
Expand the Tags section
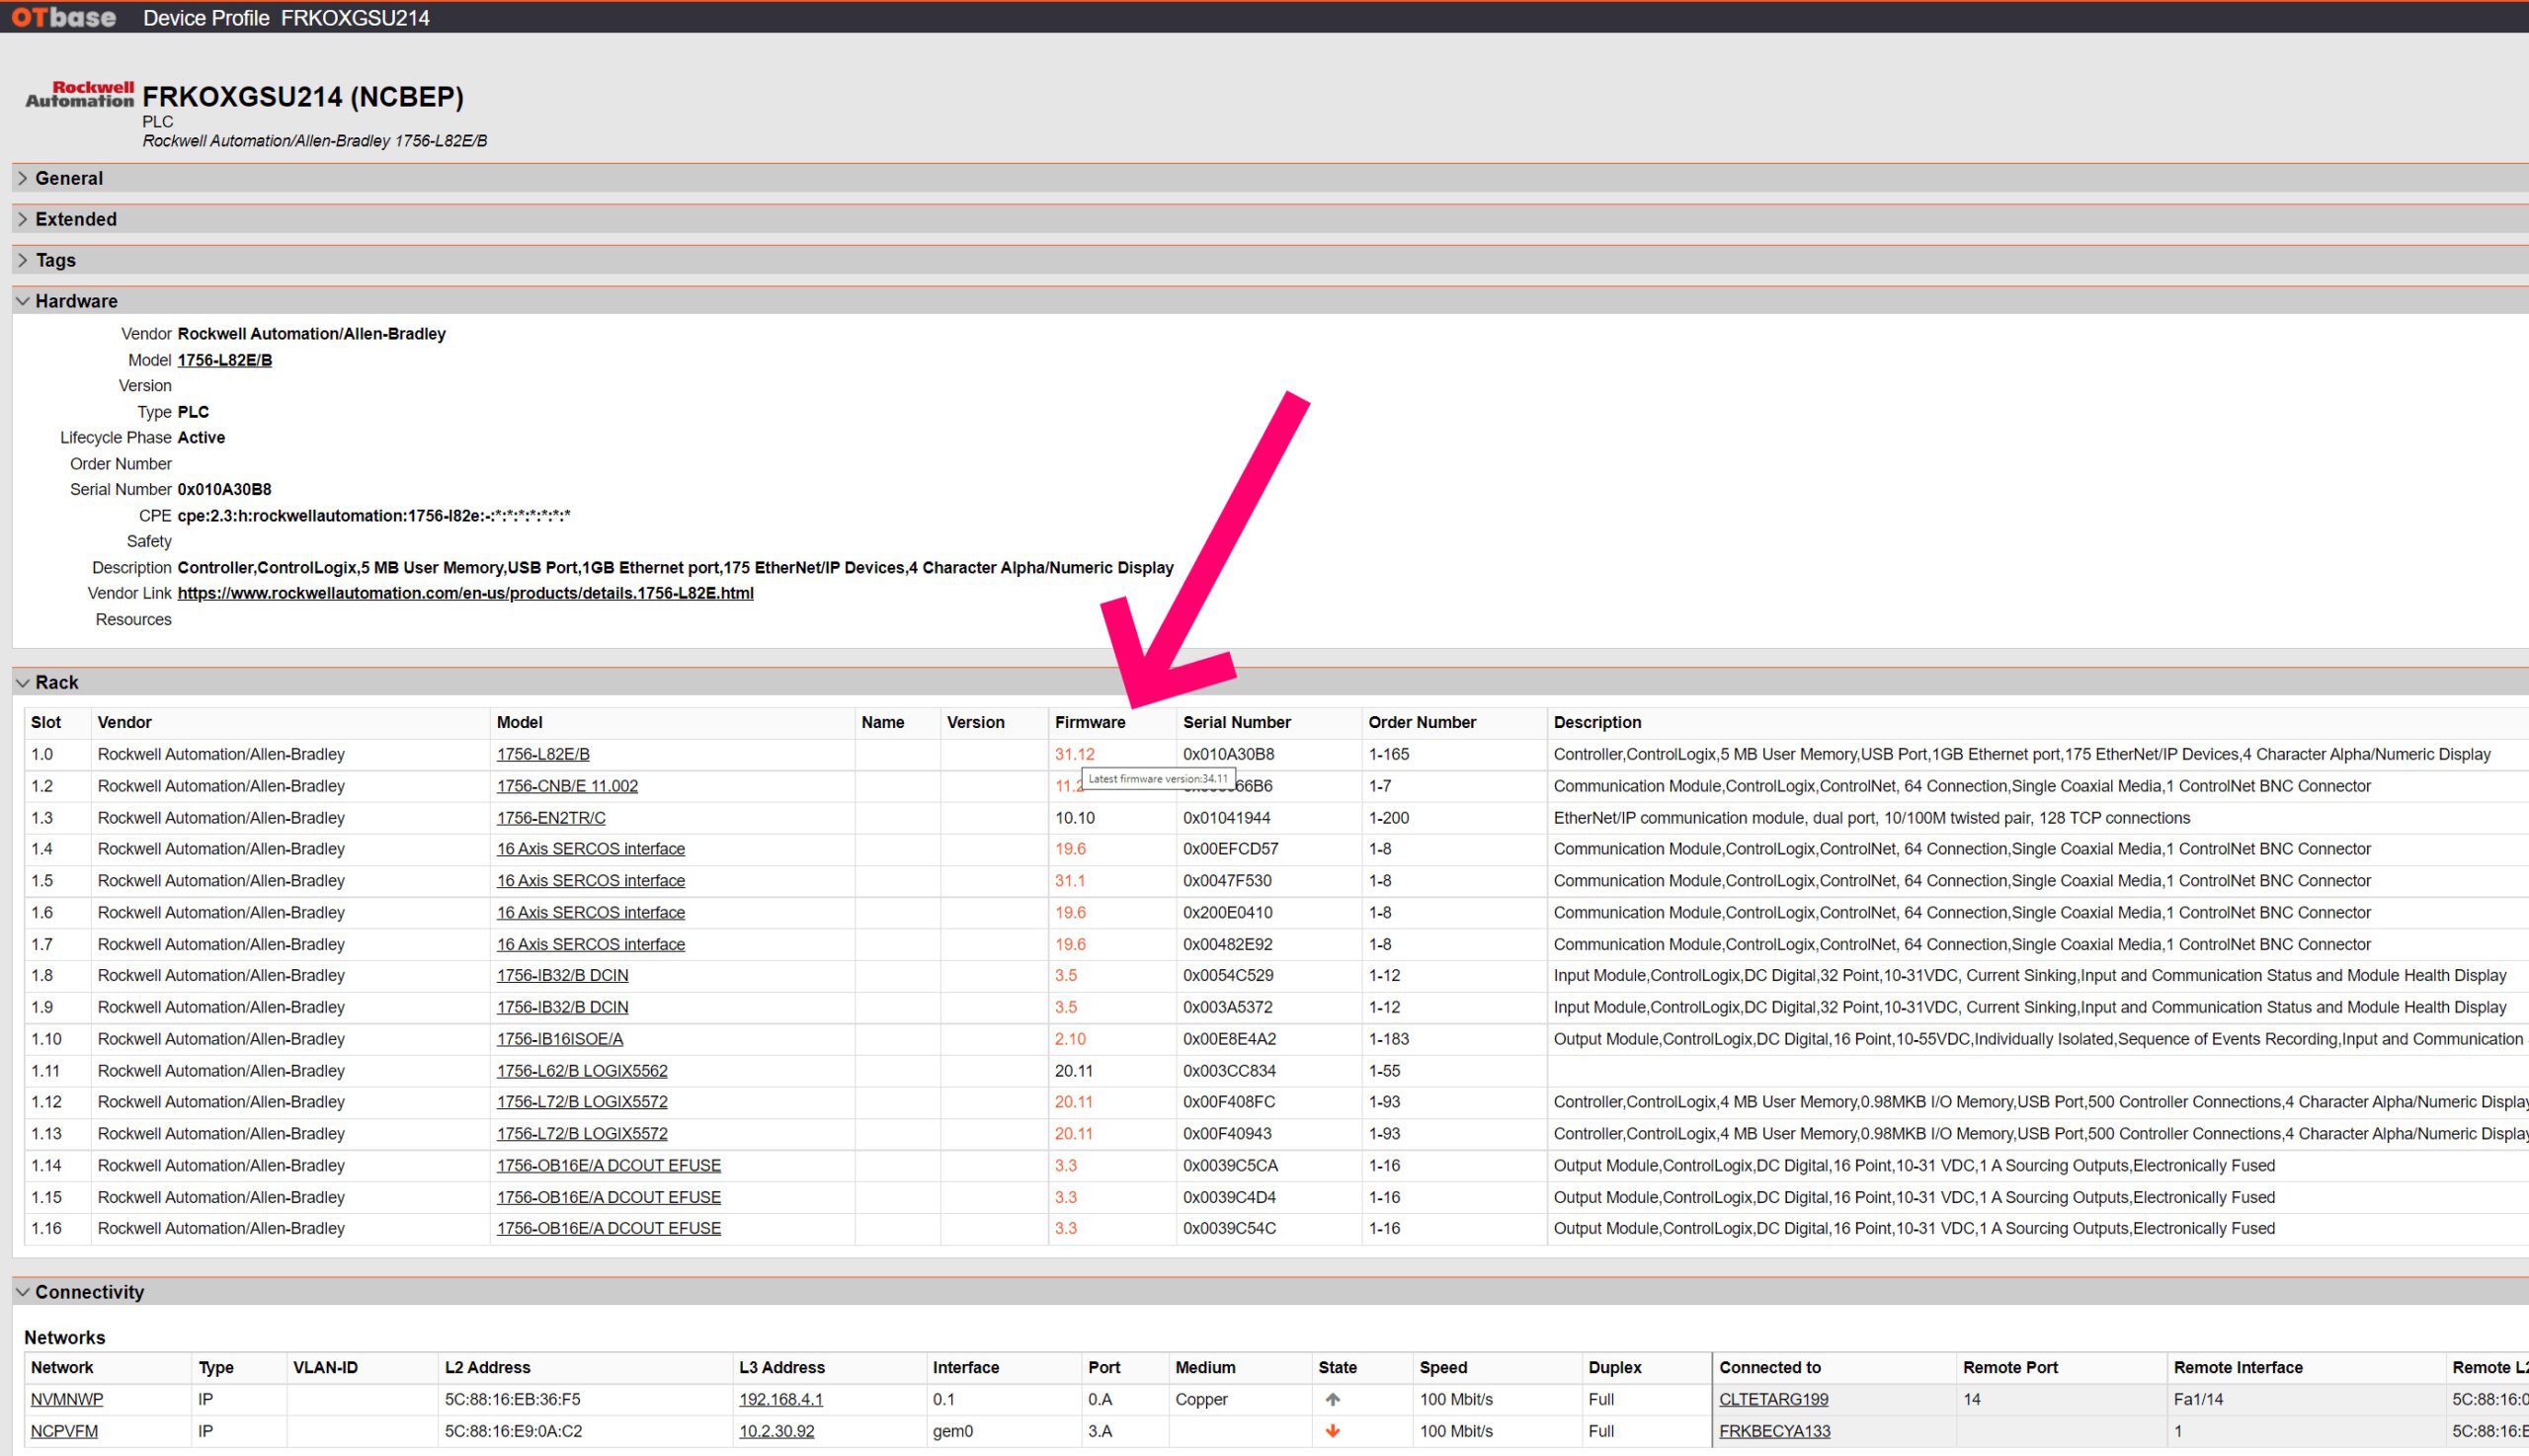pos(23,260)
